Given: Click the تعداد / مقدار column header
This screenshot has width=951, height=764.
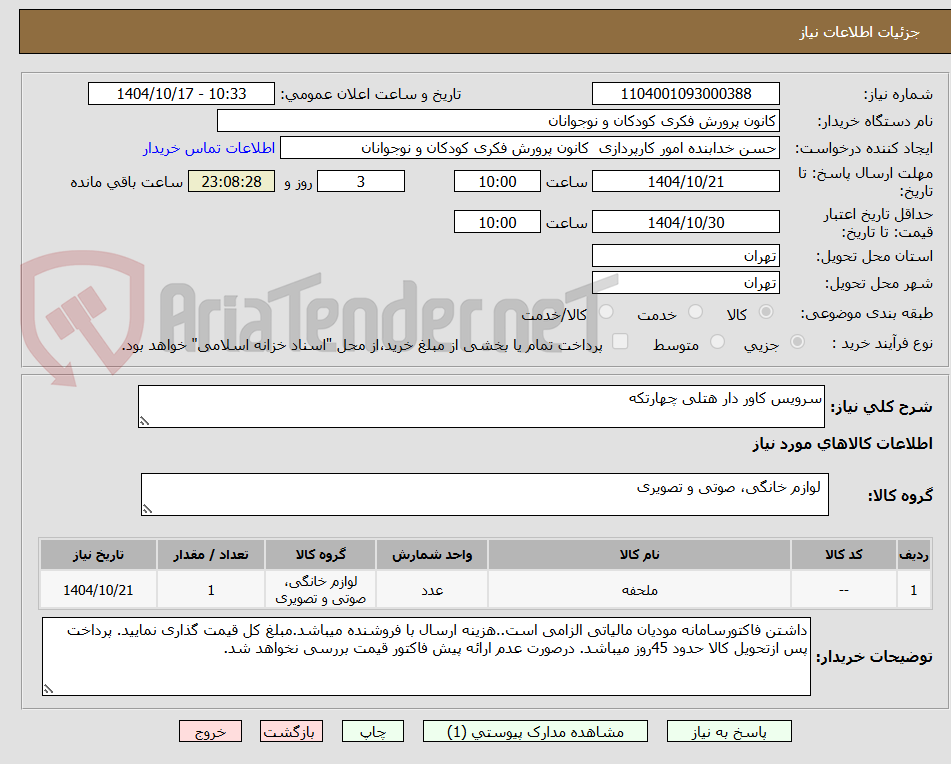Looking at the screenshot, I should [x=210, y=555].
